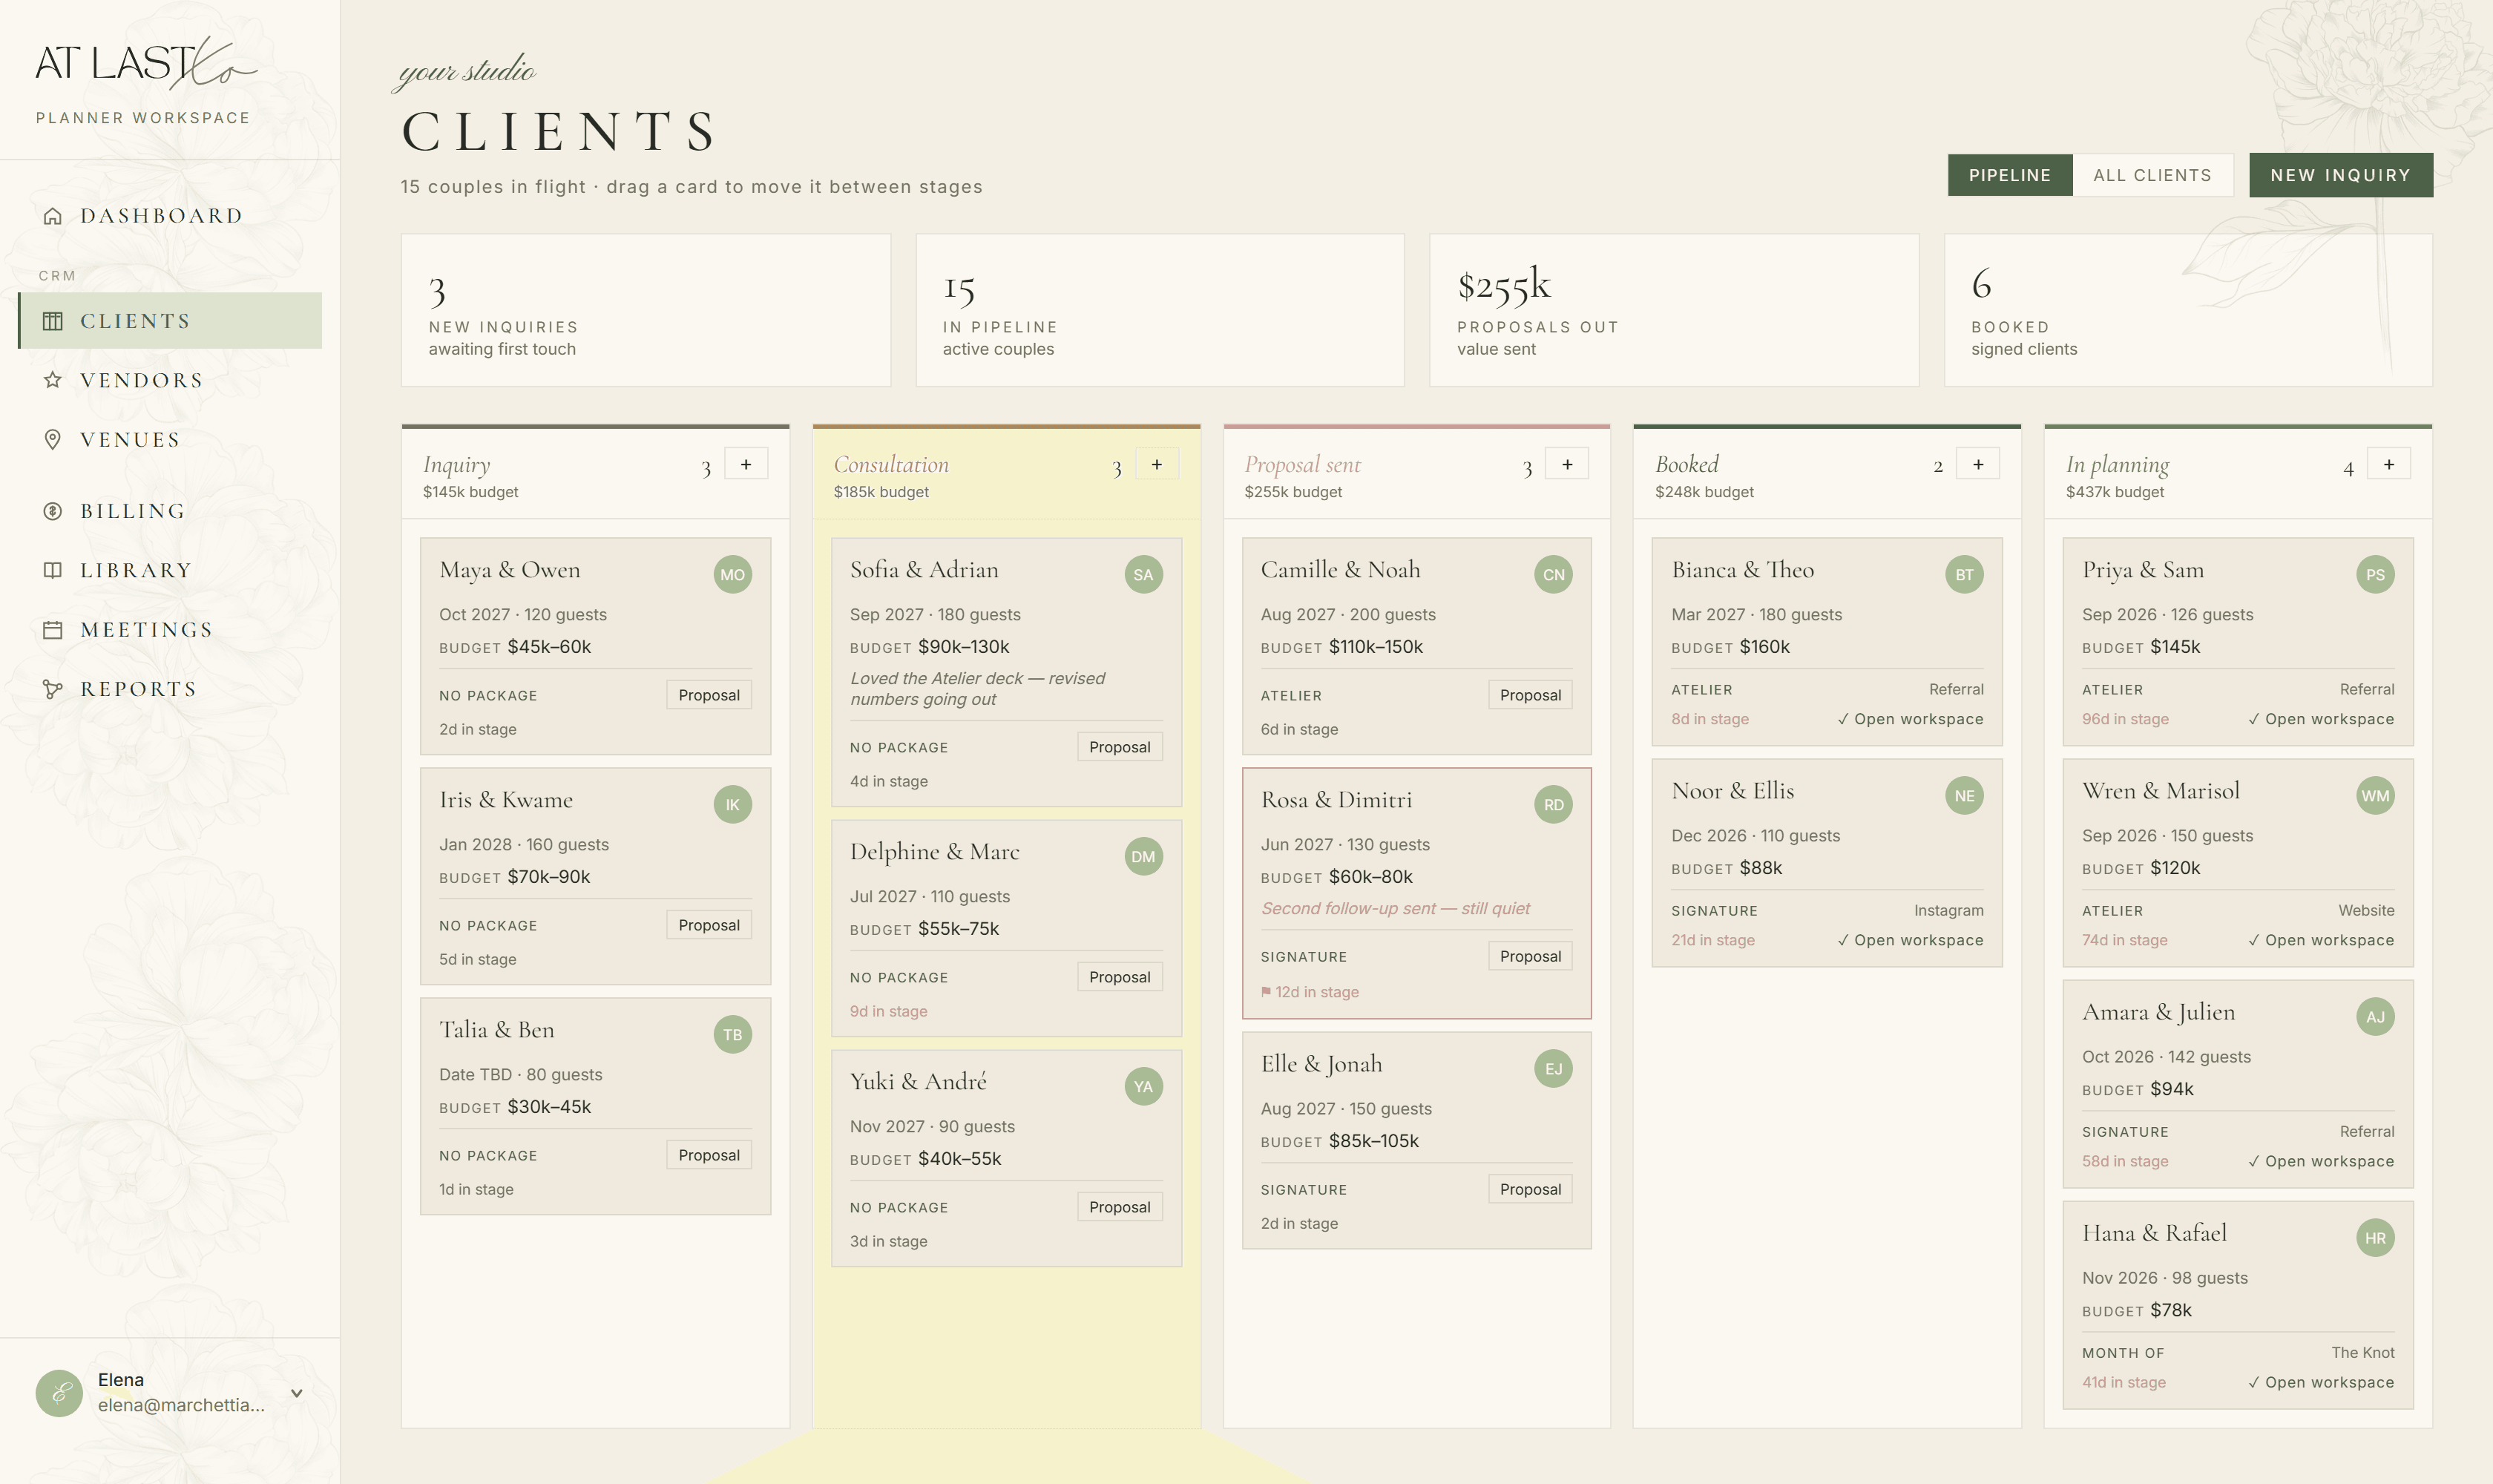Open workspace for Noor & Ellis
Viewport: 2493px width, 1484px height.
click(x=1910, y=940)
